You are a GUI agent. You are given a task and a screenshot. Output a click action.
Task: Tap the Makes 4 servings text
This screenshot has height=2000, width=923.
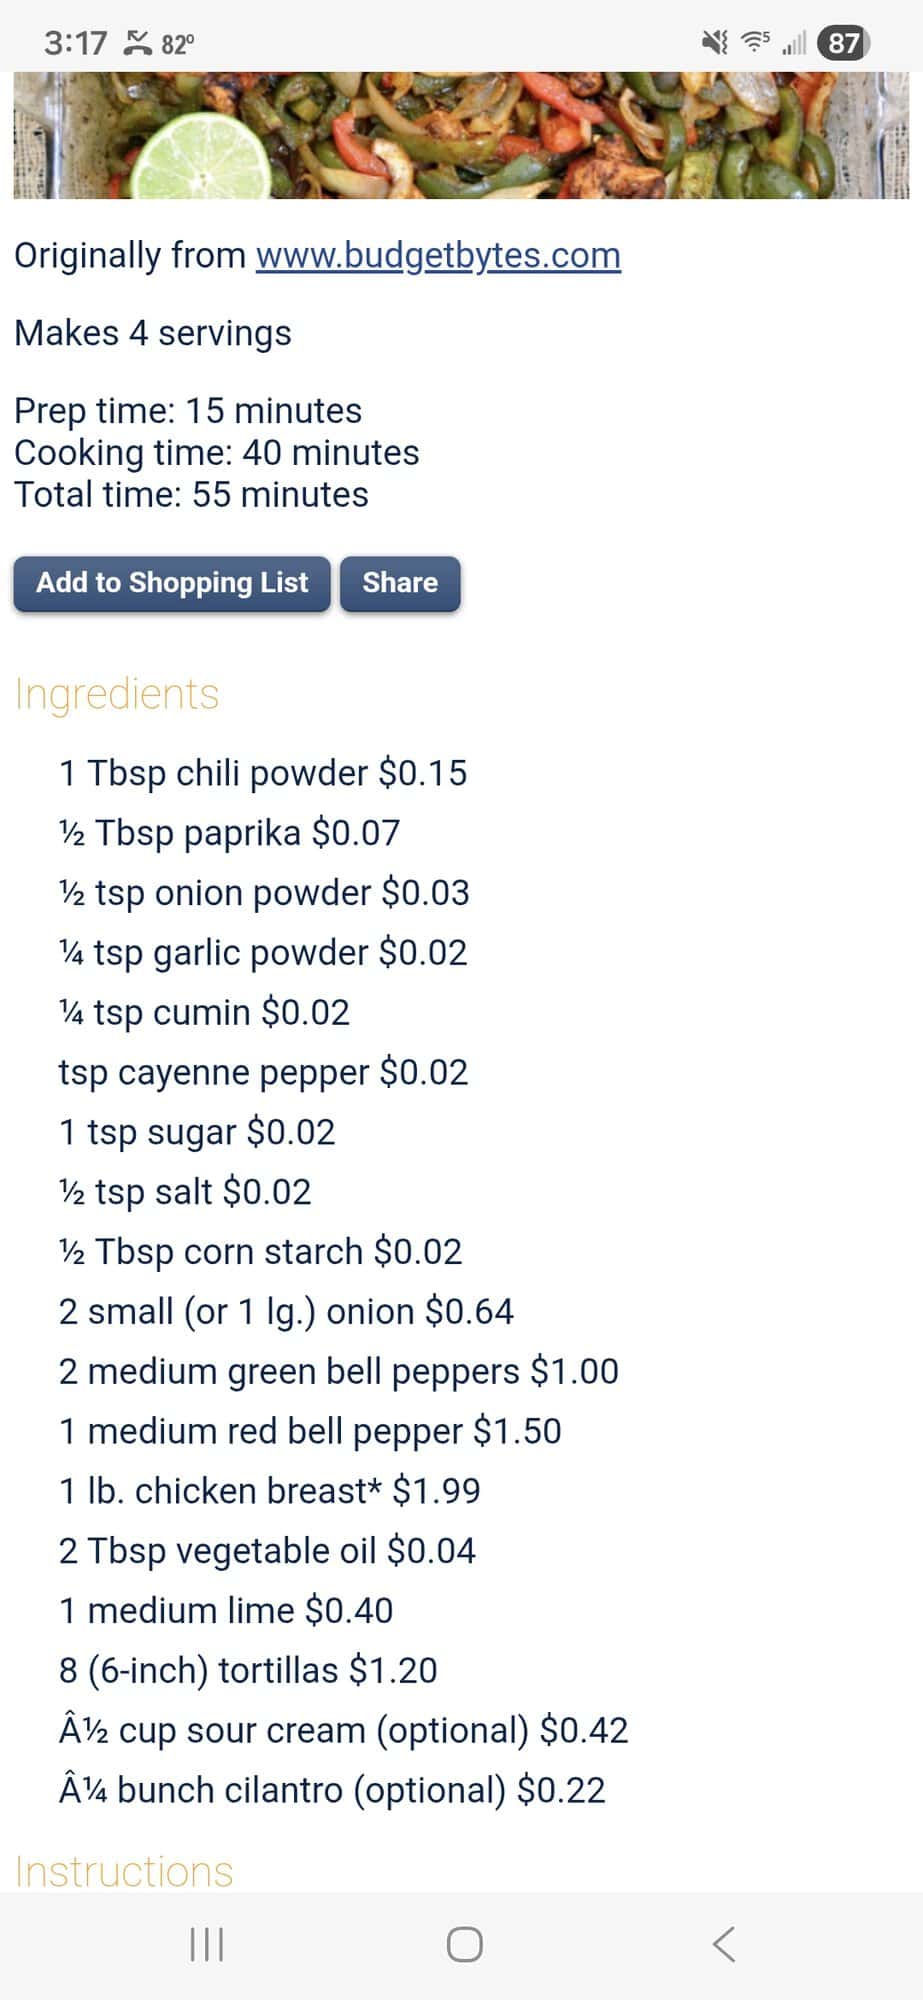click(x=153, y=333)
